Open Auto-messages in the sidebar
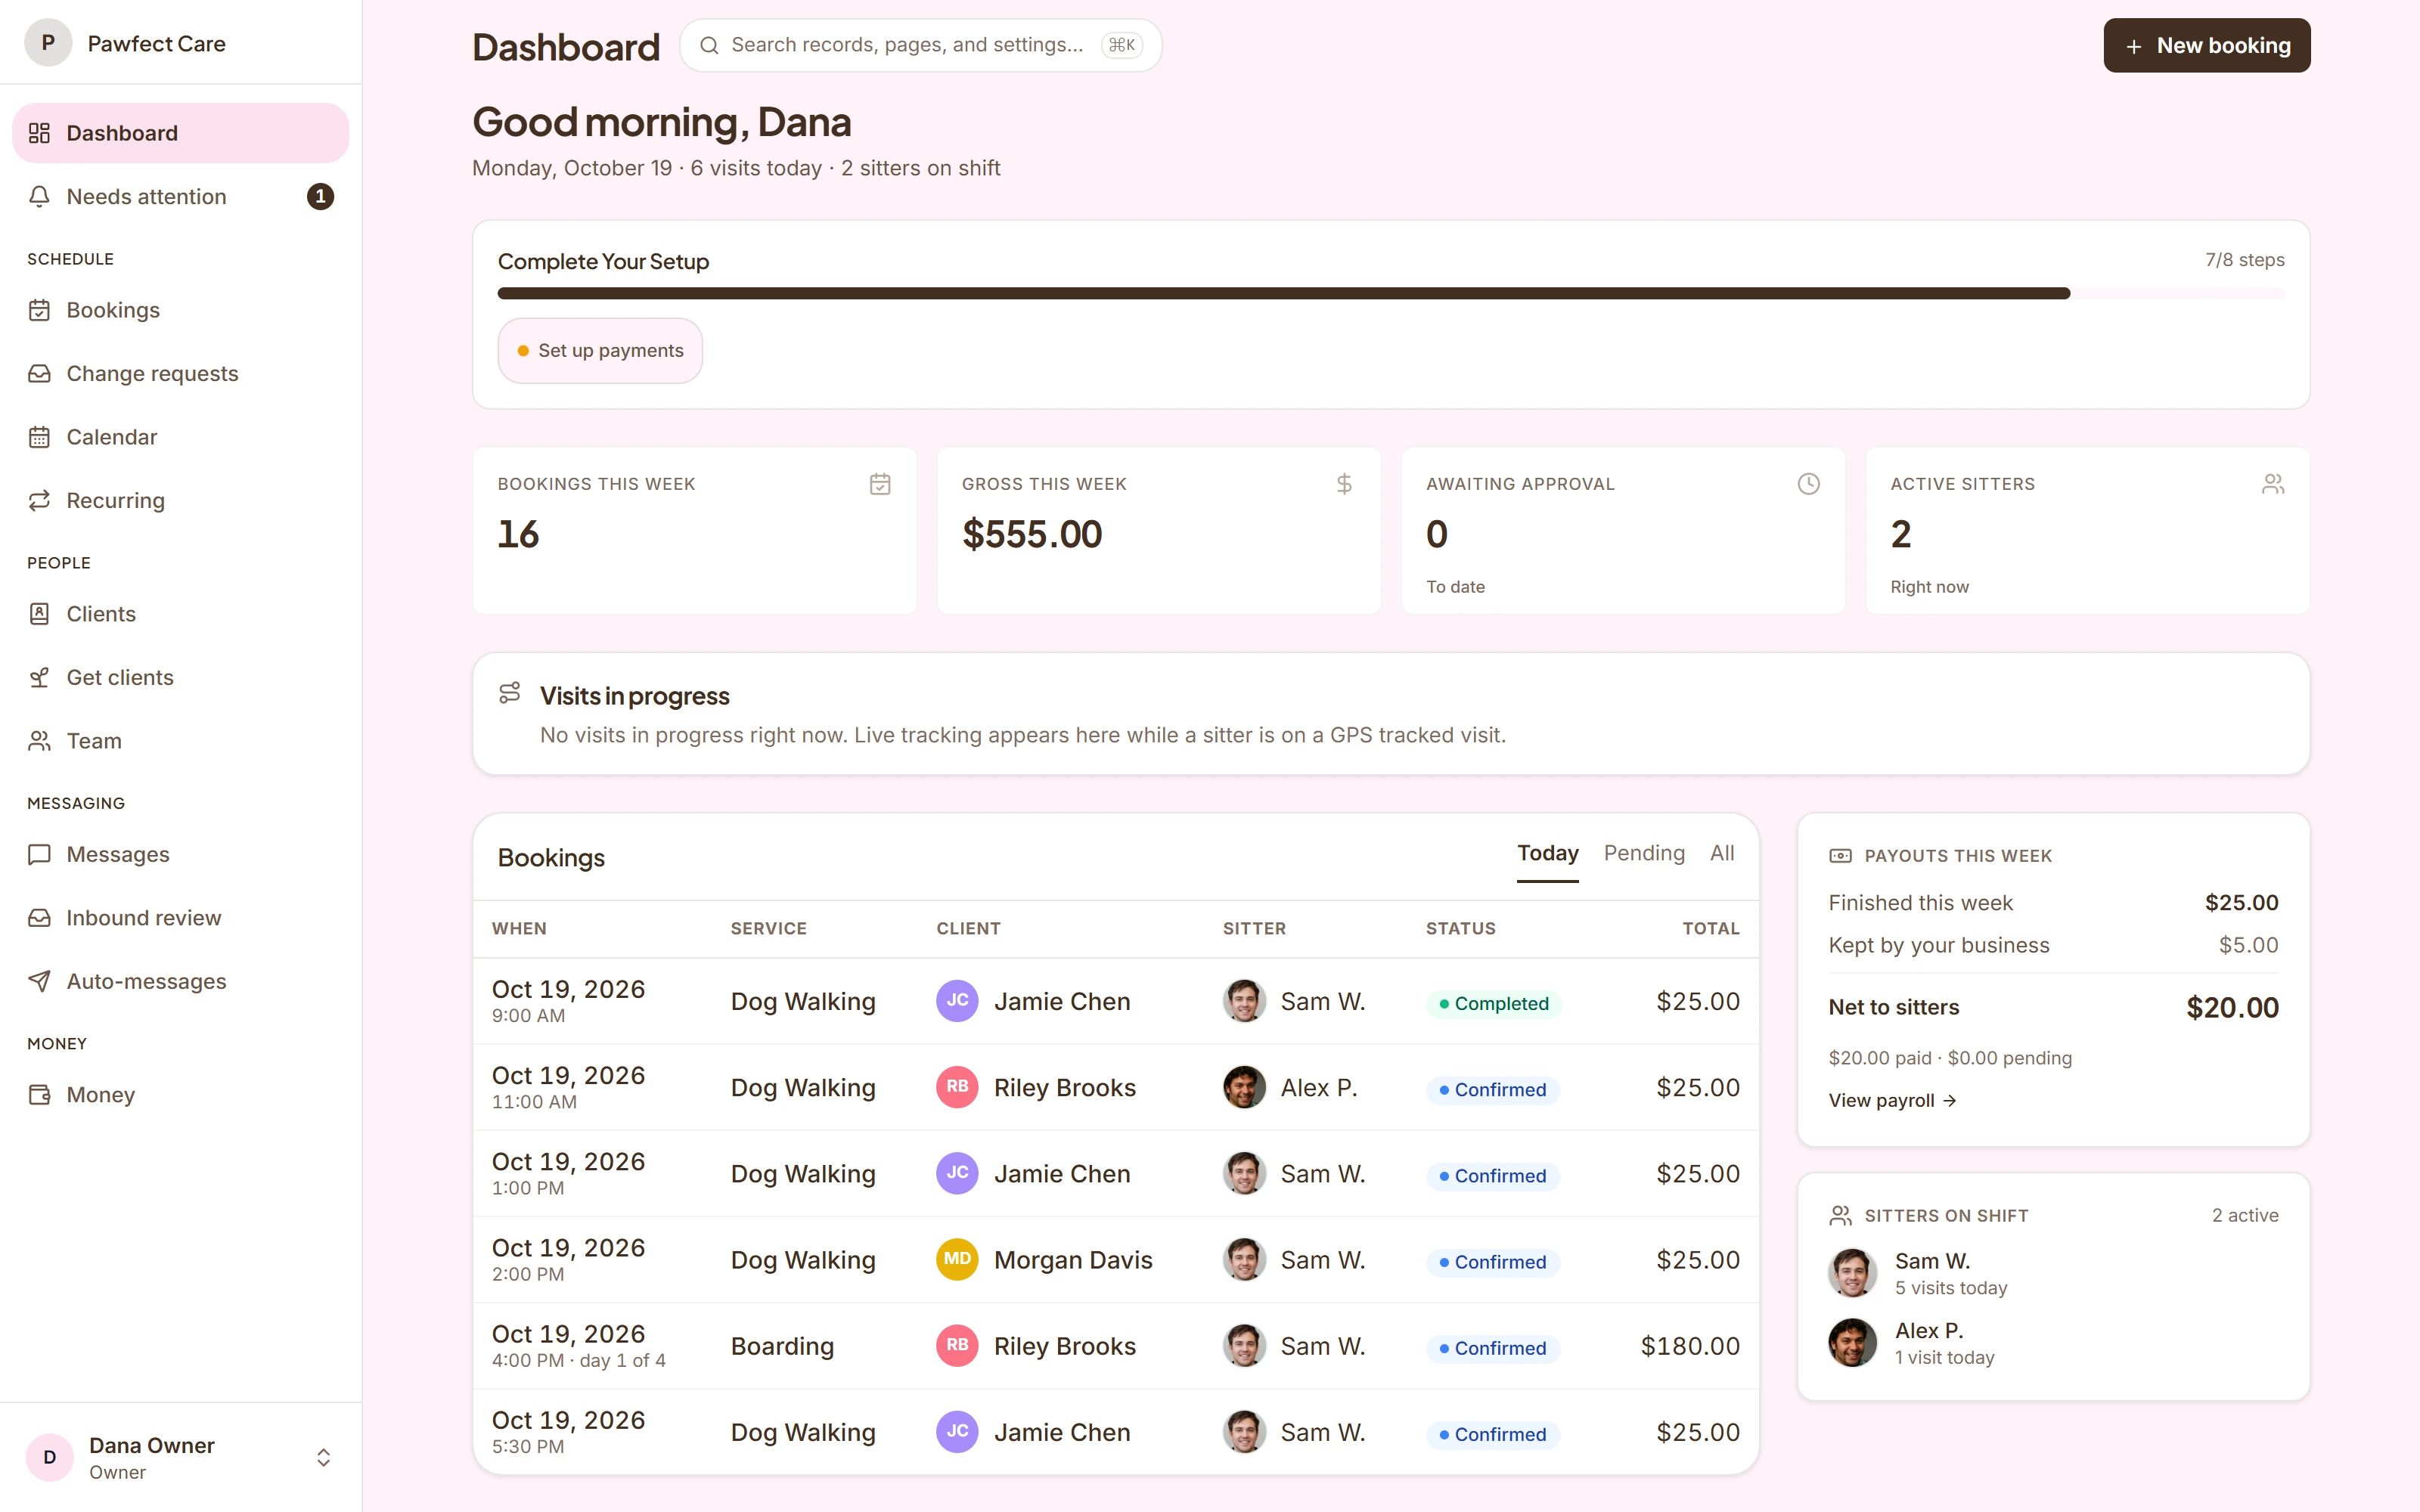Screen dimensions: 2420x1512 180,982
